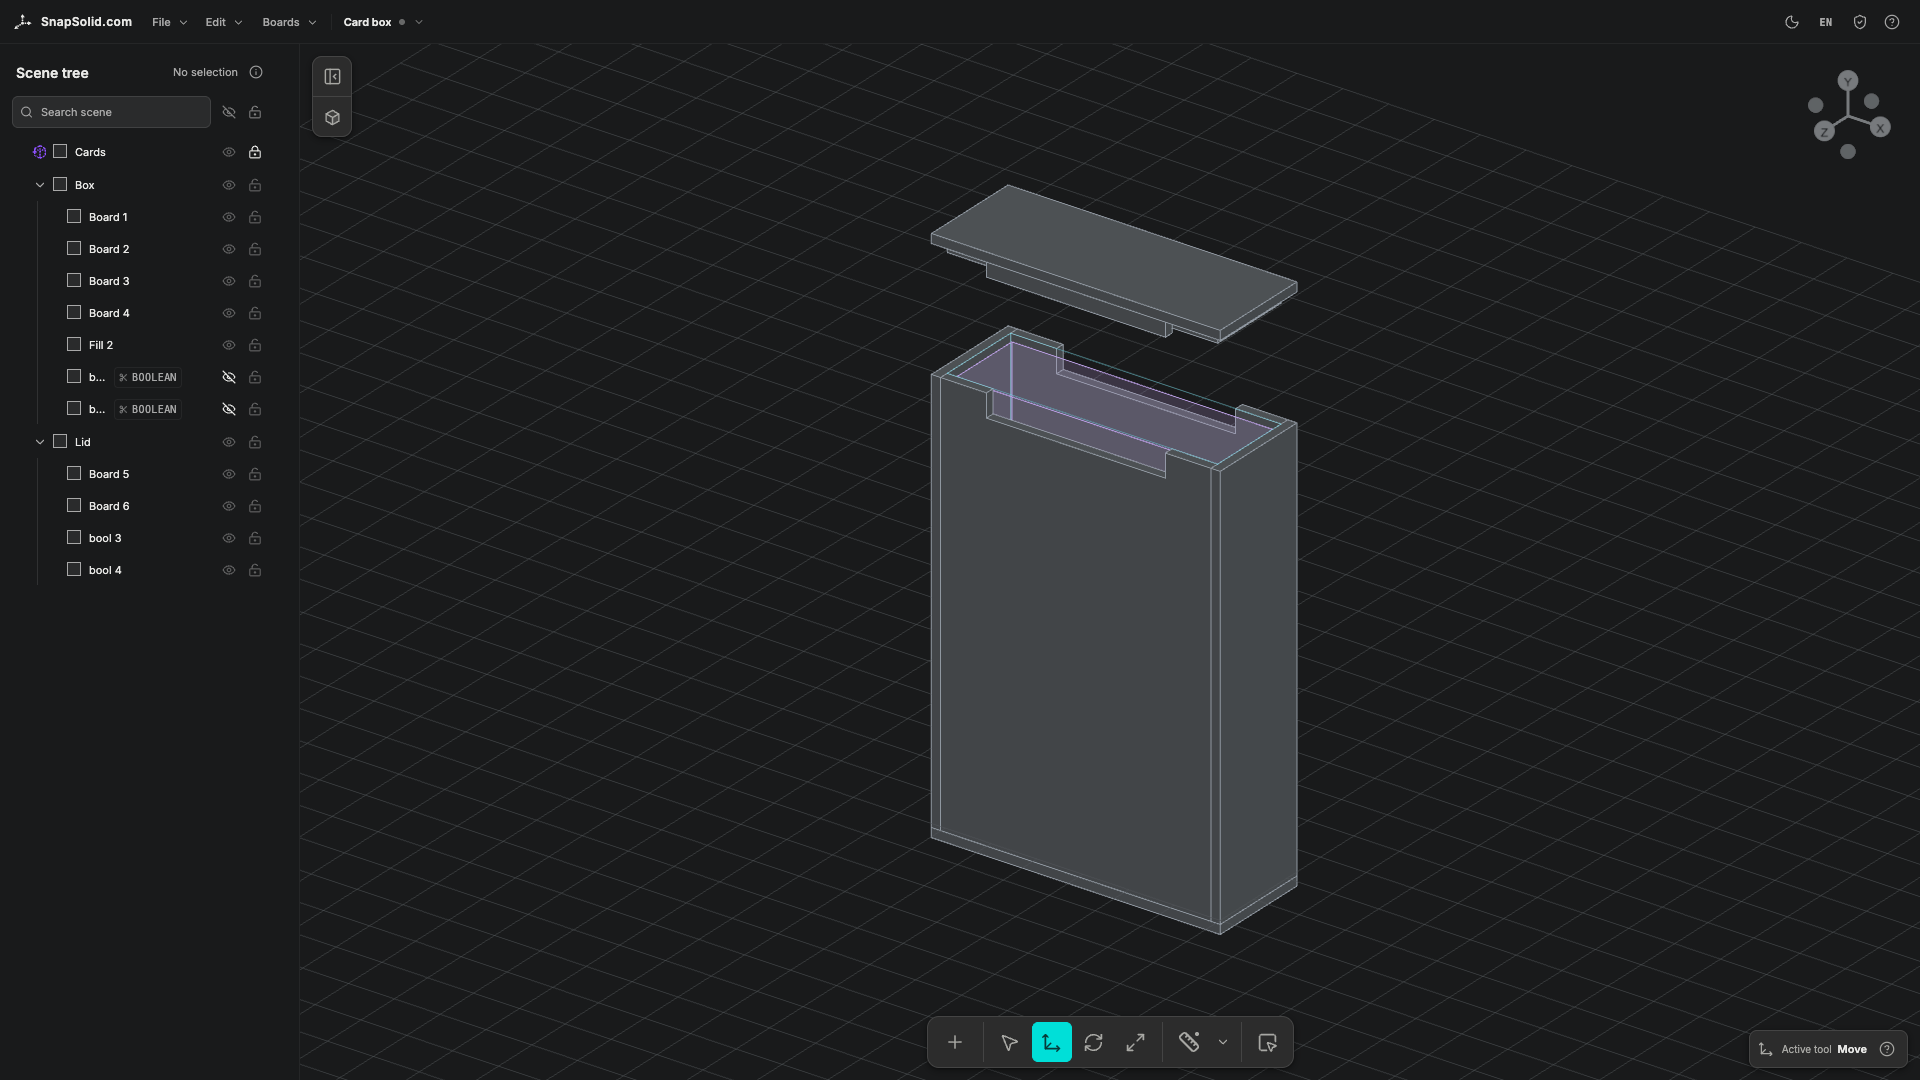This screenshot has width=1920, height=1080.
Task: Click the shield icon in header
Action: [x=1860, y=22]
